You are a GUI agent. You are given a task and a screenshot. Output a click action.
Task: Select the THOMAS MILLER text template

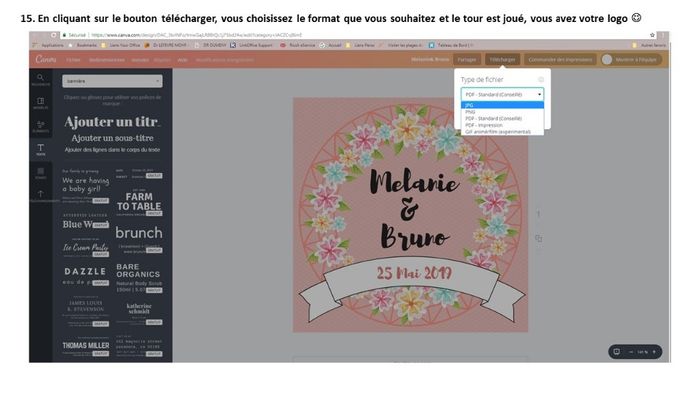pos(86,346)
